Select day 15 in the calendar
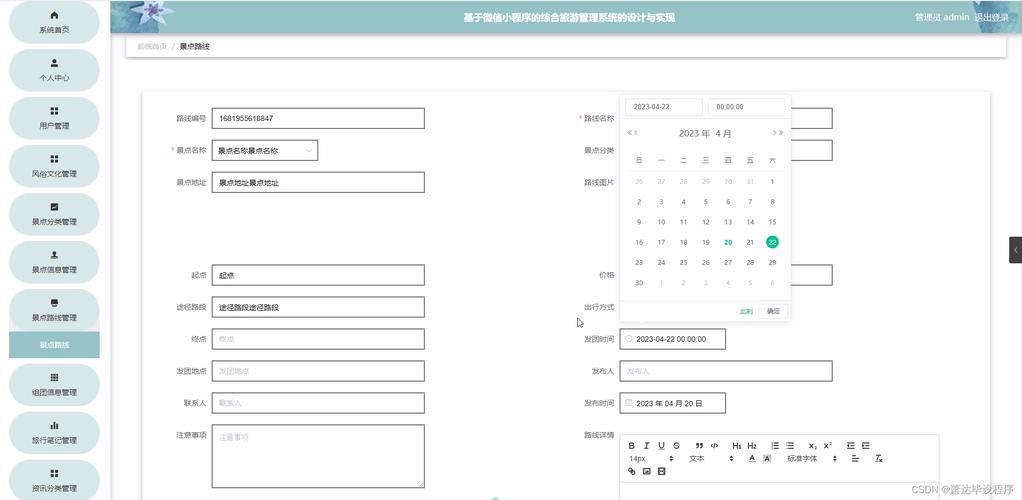This screenshot has width=1022, height=500. 772,222
